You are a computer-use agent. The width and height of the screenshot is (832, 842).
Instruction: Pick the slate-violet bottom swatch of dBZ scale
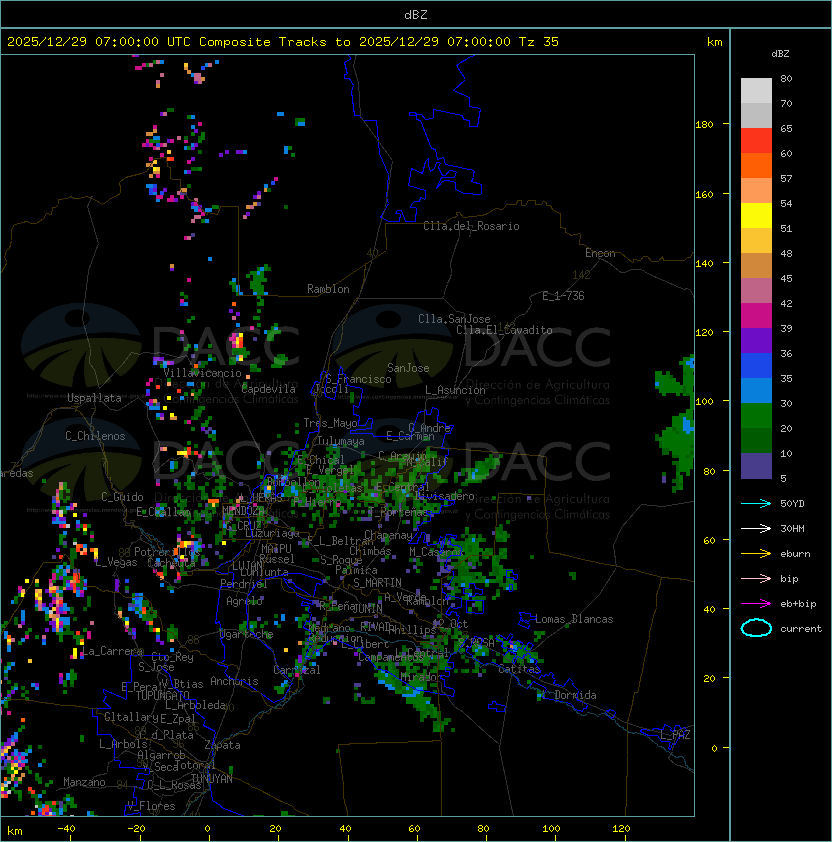point(756,466)
